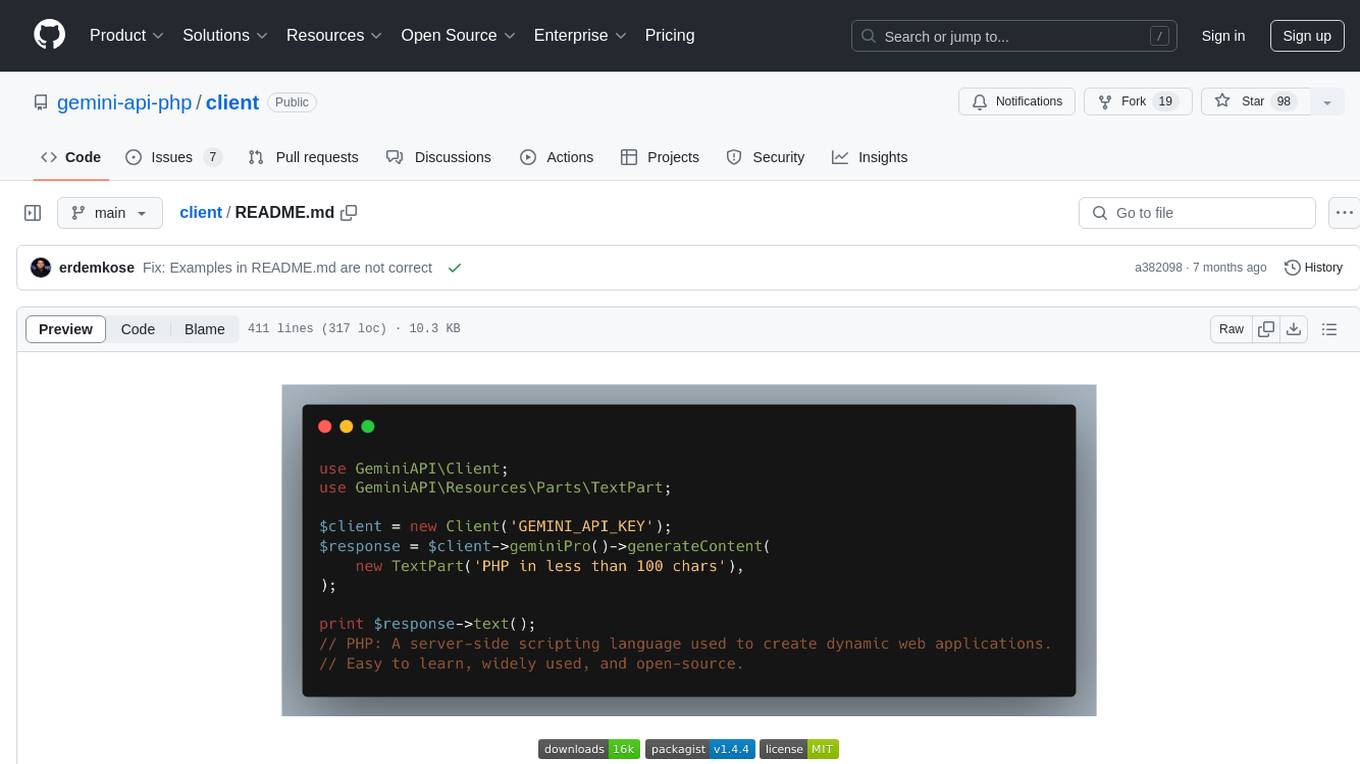Click the Star count 98

click(1284, 102)
